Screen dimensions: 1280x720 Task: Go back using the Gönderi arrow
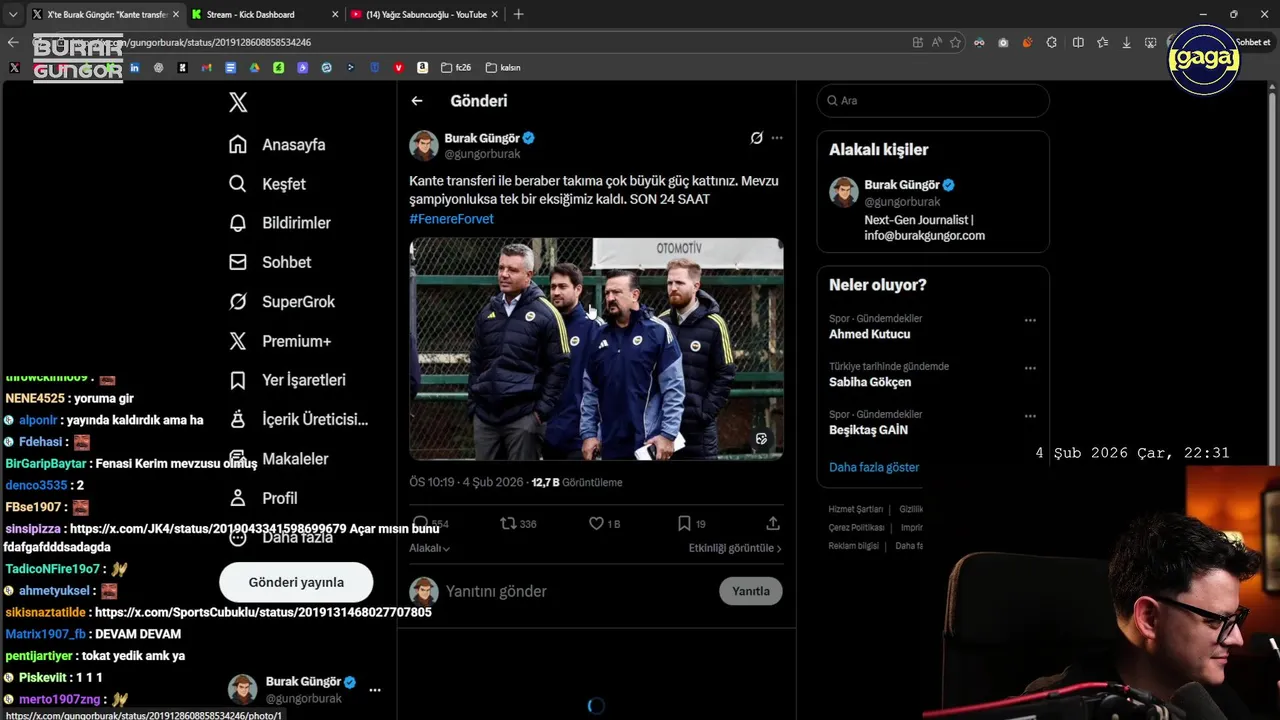tap(417, 101)
